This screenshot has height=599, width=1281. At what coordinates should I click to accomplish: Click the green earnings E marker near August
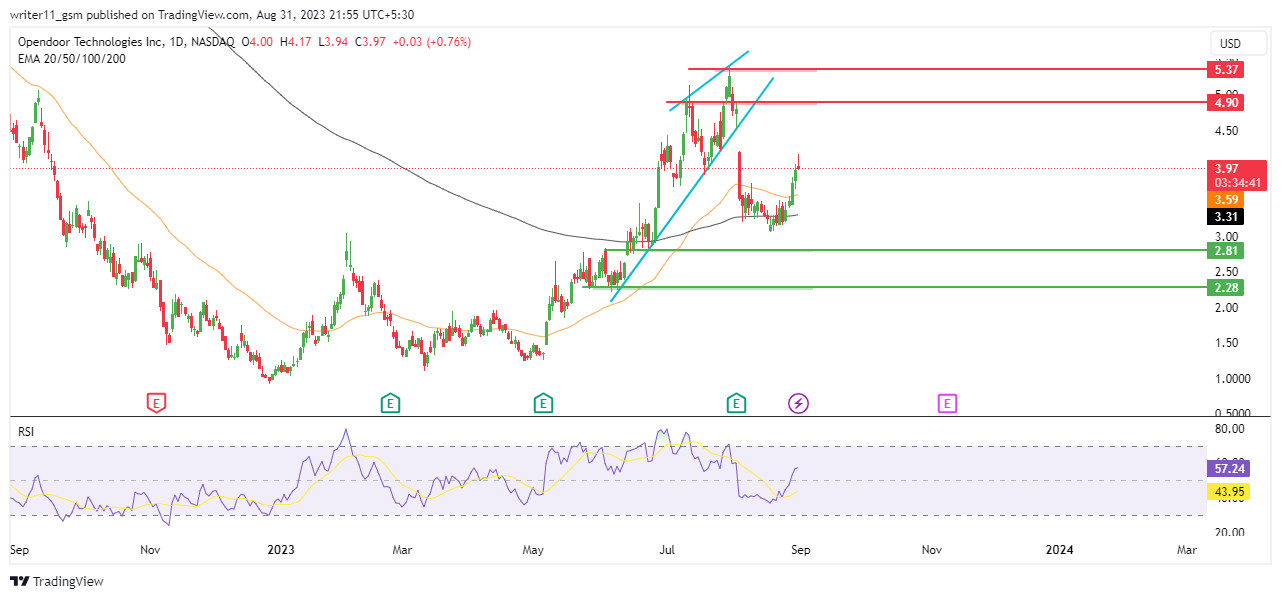[x=736, y=403]
